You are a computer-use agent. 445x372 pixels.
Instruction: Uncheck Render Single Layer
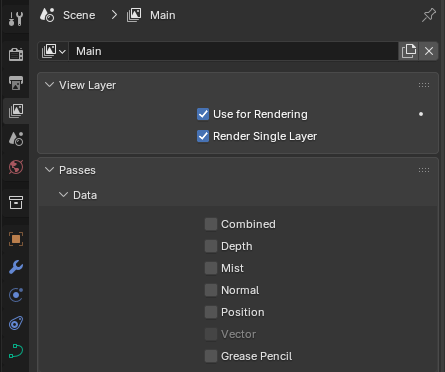coord(203,136)
